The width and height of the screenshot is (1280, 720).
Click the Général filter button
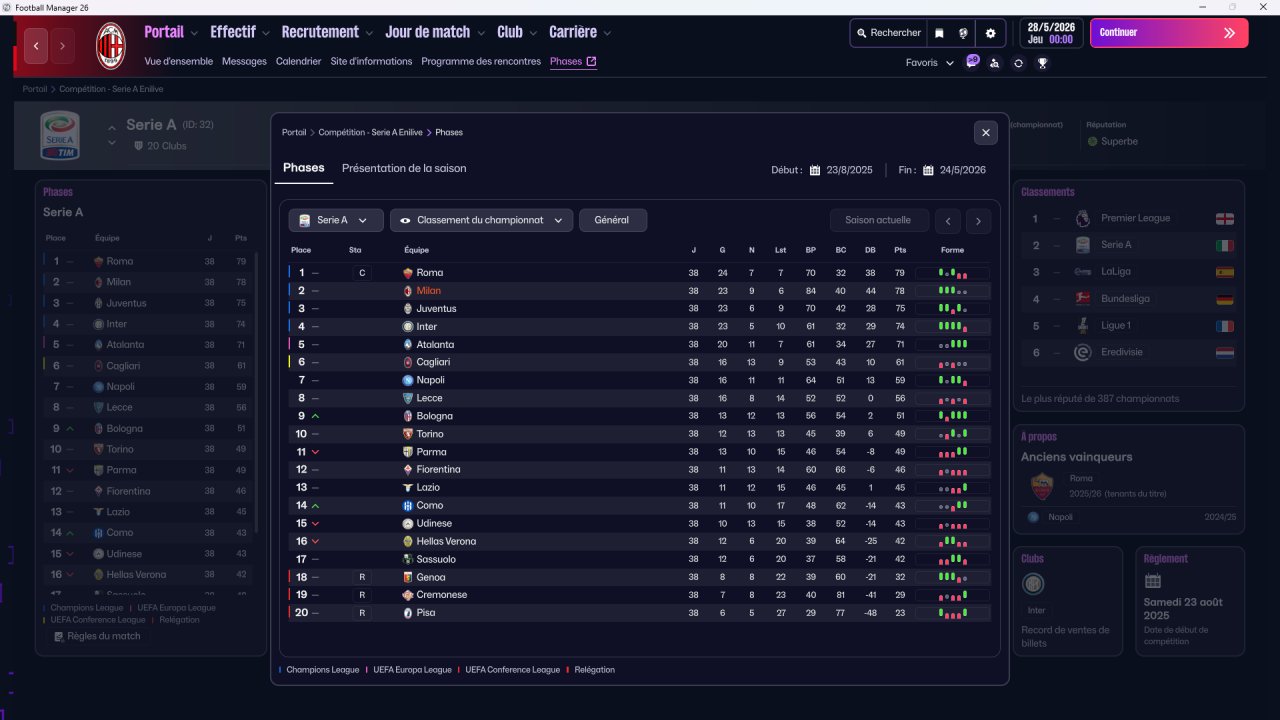tap(612, 220)
